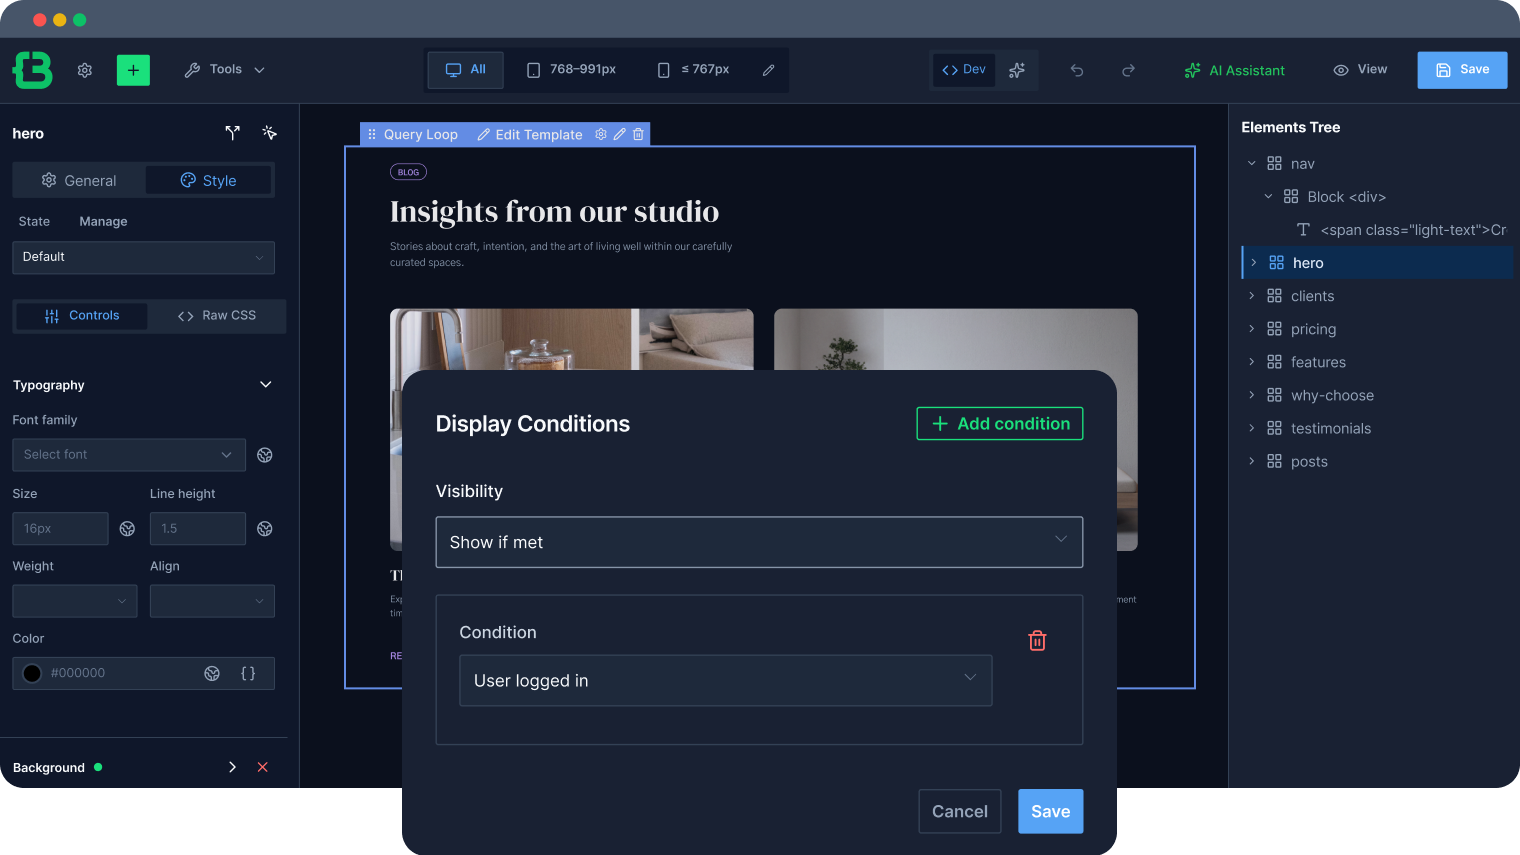Cancel the Display Conditions dialog
Image resolution: width=1520 pixels, height=855 pixels.
tap(960, 811)
